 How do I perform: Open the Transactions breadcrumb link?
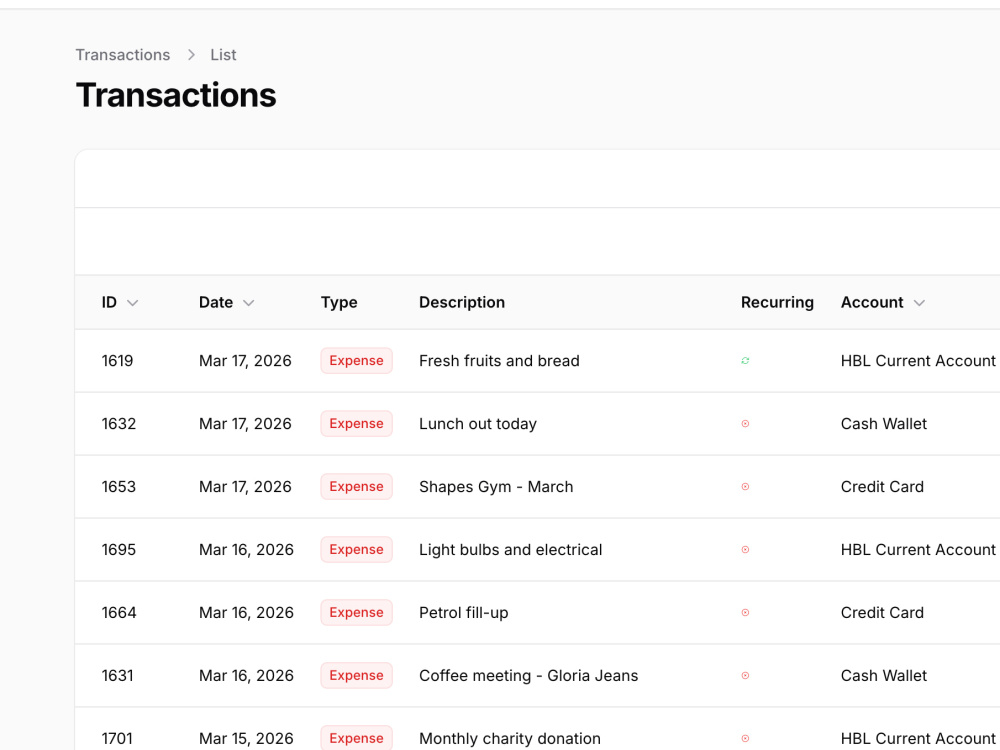tap(123, 55)
